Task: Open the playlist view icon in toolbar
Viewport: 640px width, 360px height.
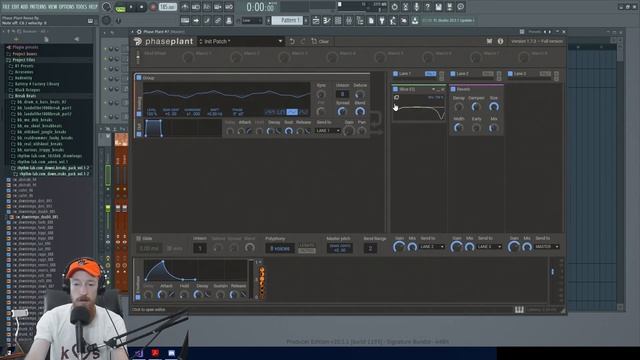Action: (x=316, y=20)
